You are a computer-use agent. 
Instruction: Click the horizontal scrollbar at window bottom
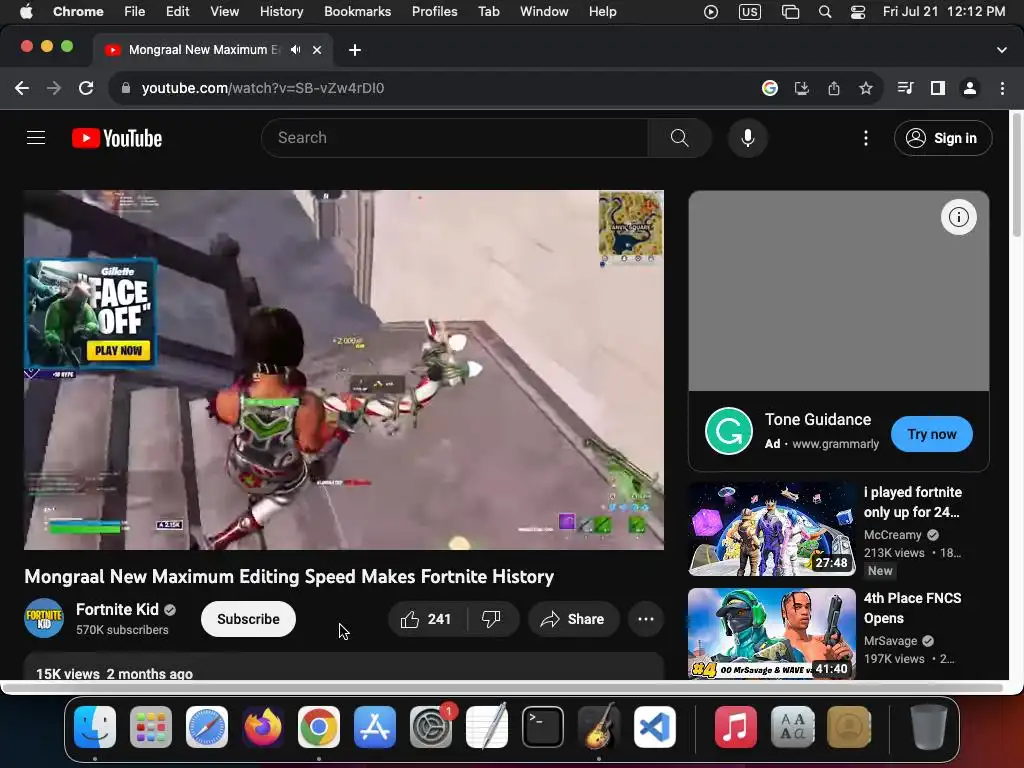503,688
